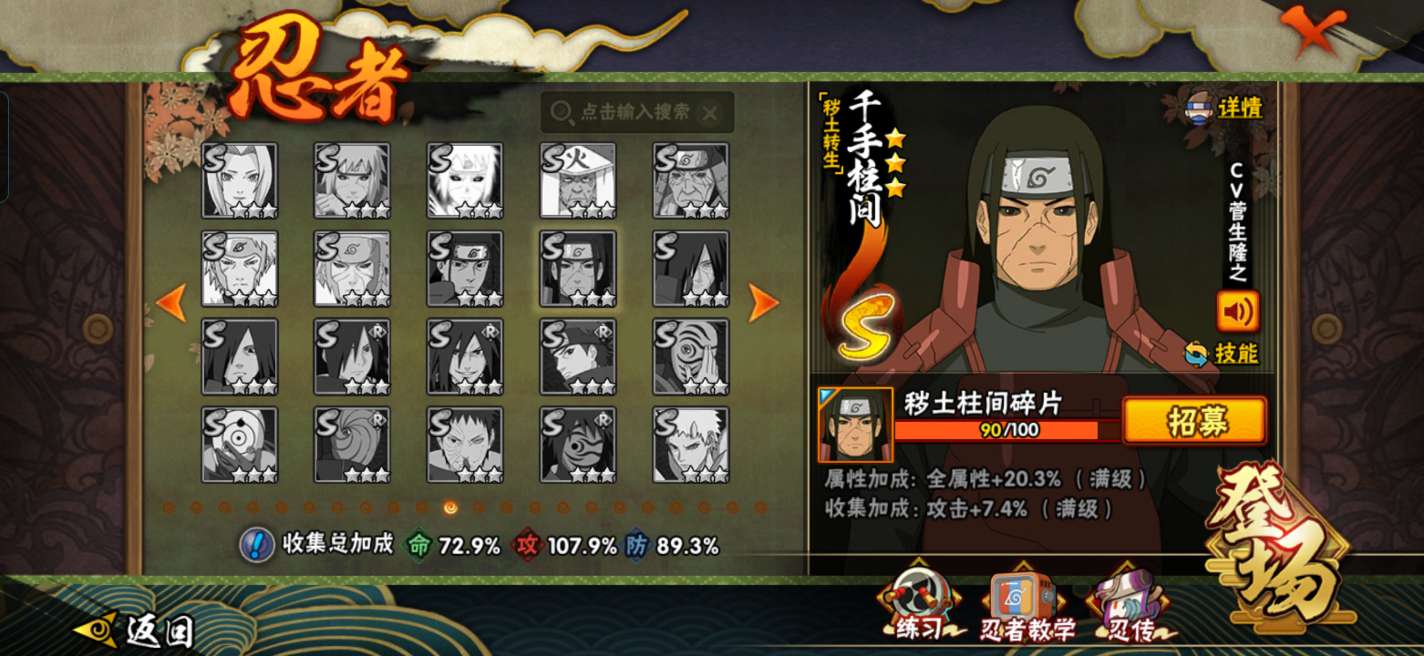Image resolution: width=1424 pixels, height=656 pixels.
Task: Open the 练习 practice mode icon
Action: [x=918, y=603]
